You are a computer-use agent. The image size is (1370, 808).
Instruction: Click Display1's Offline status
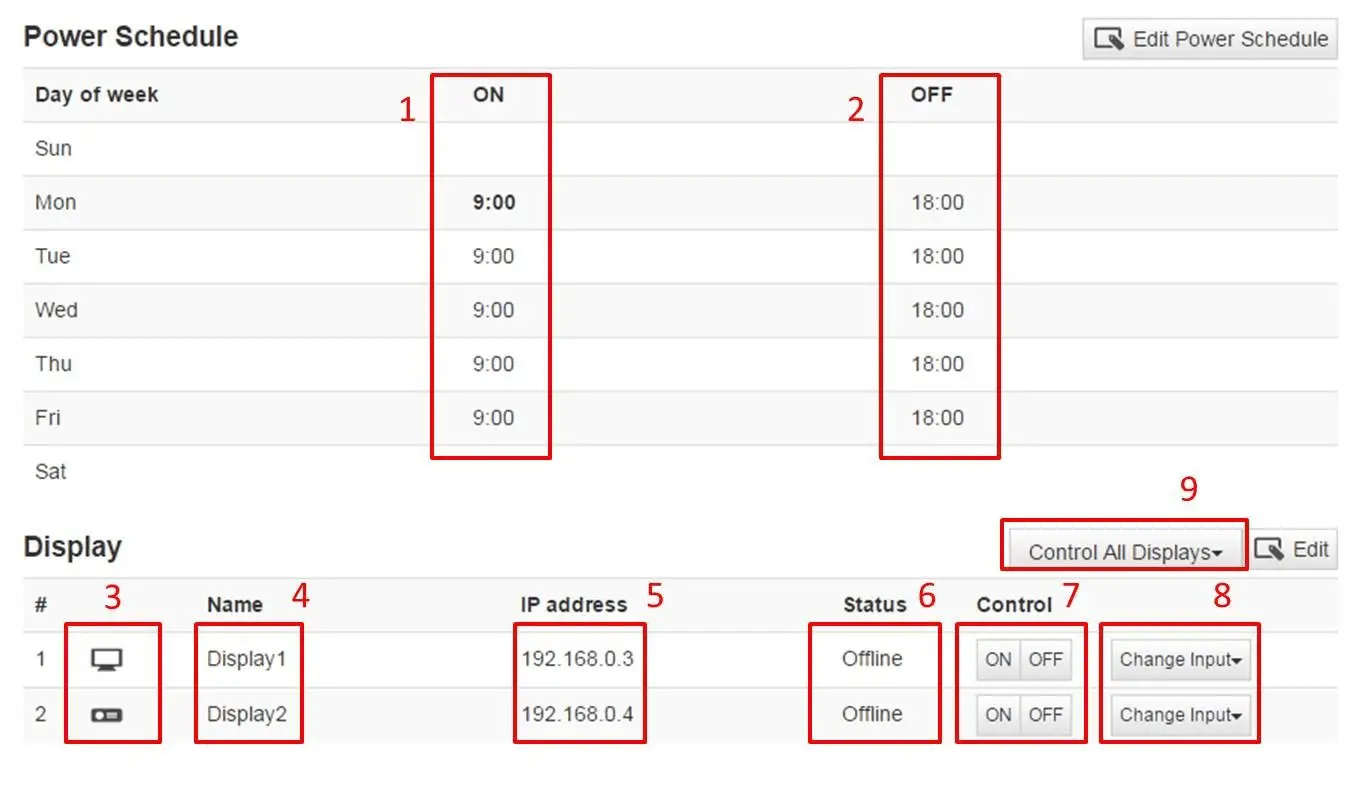tap(873, 658)
